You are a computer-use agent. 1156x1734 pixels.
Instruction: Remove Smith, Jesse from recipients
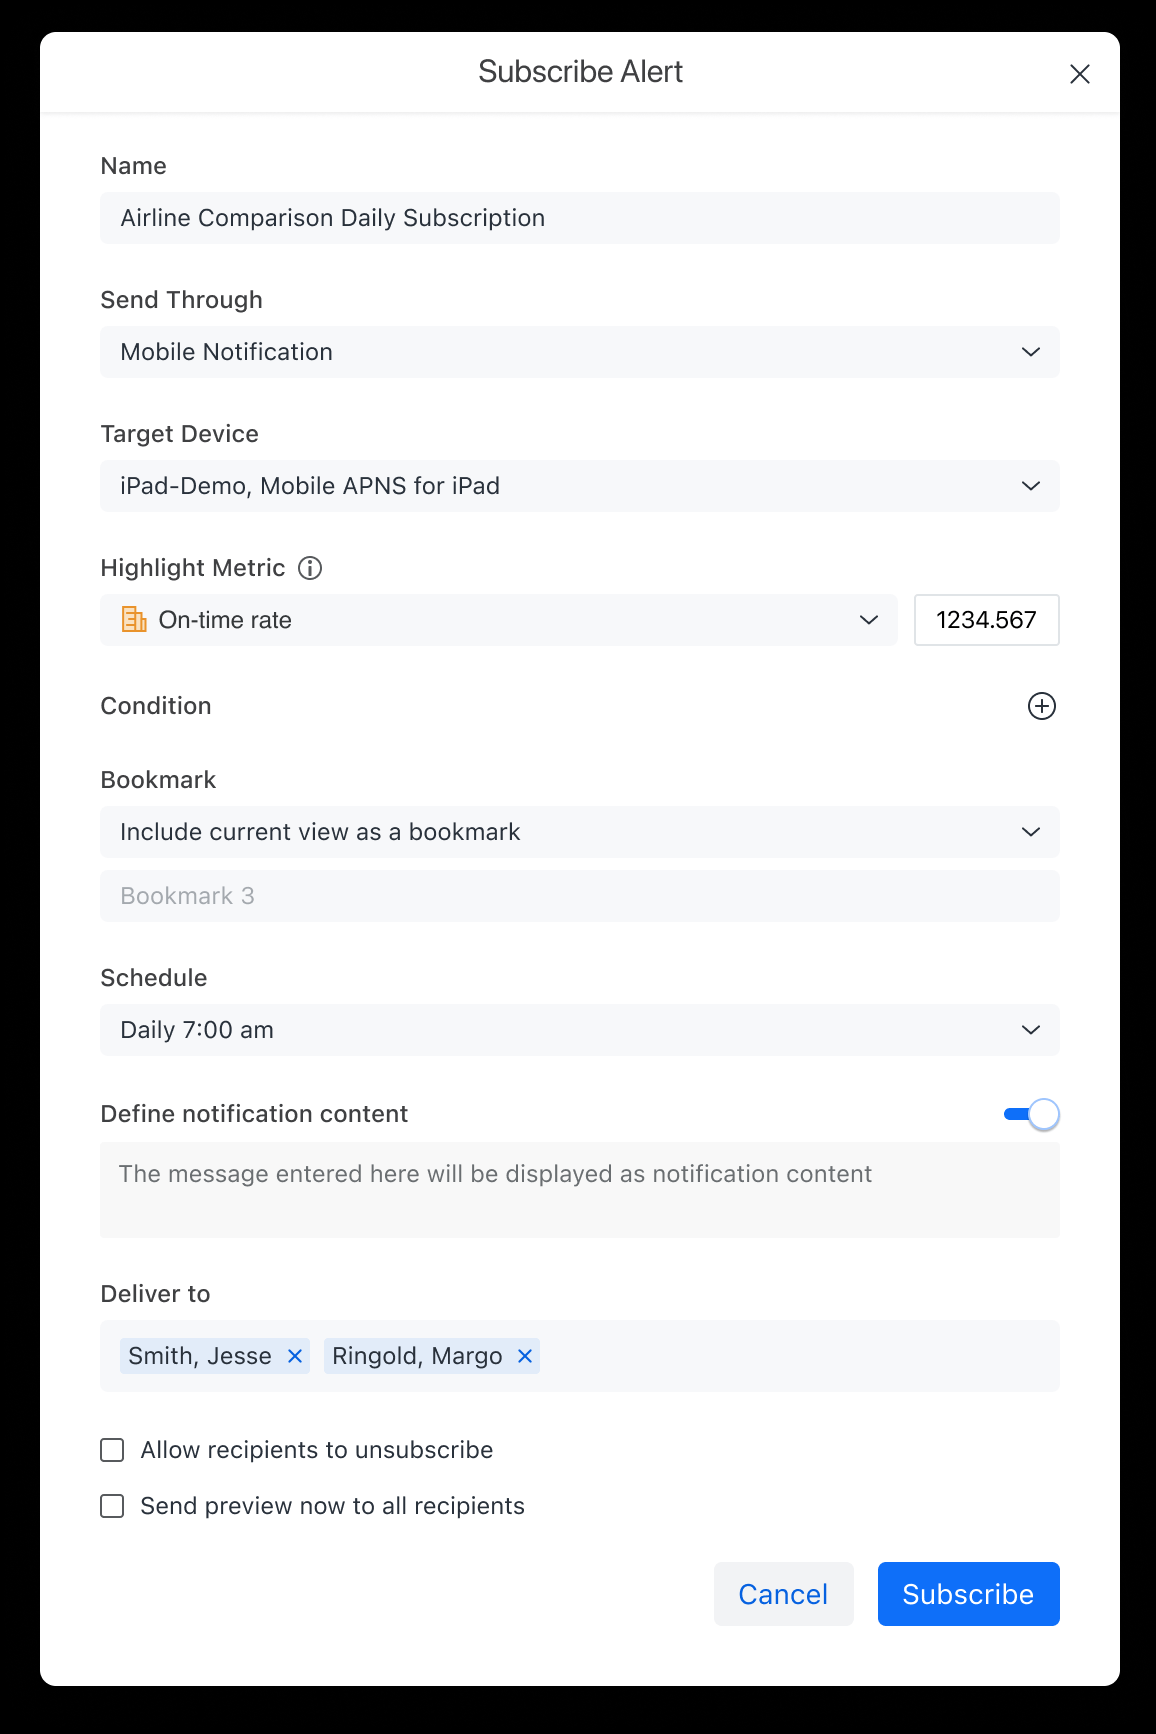(295, 1356)
